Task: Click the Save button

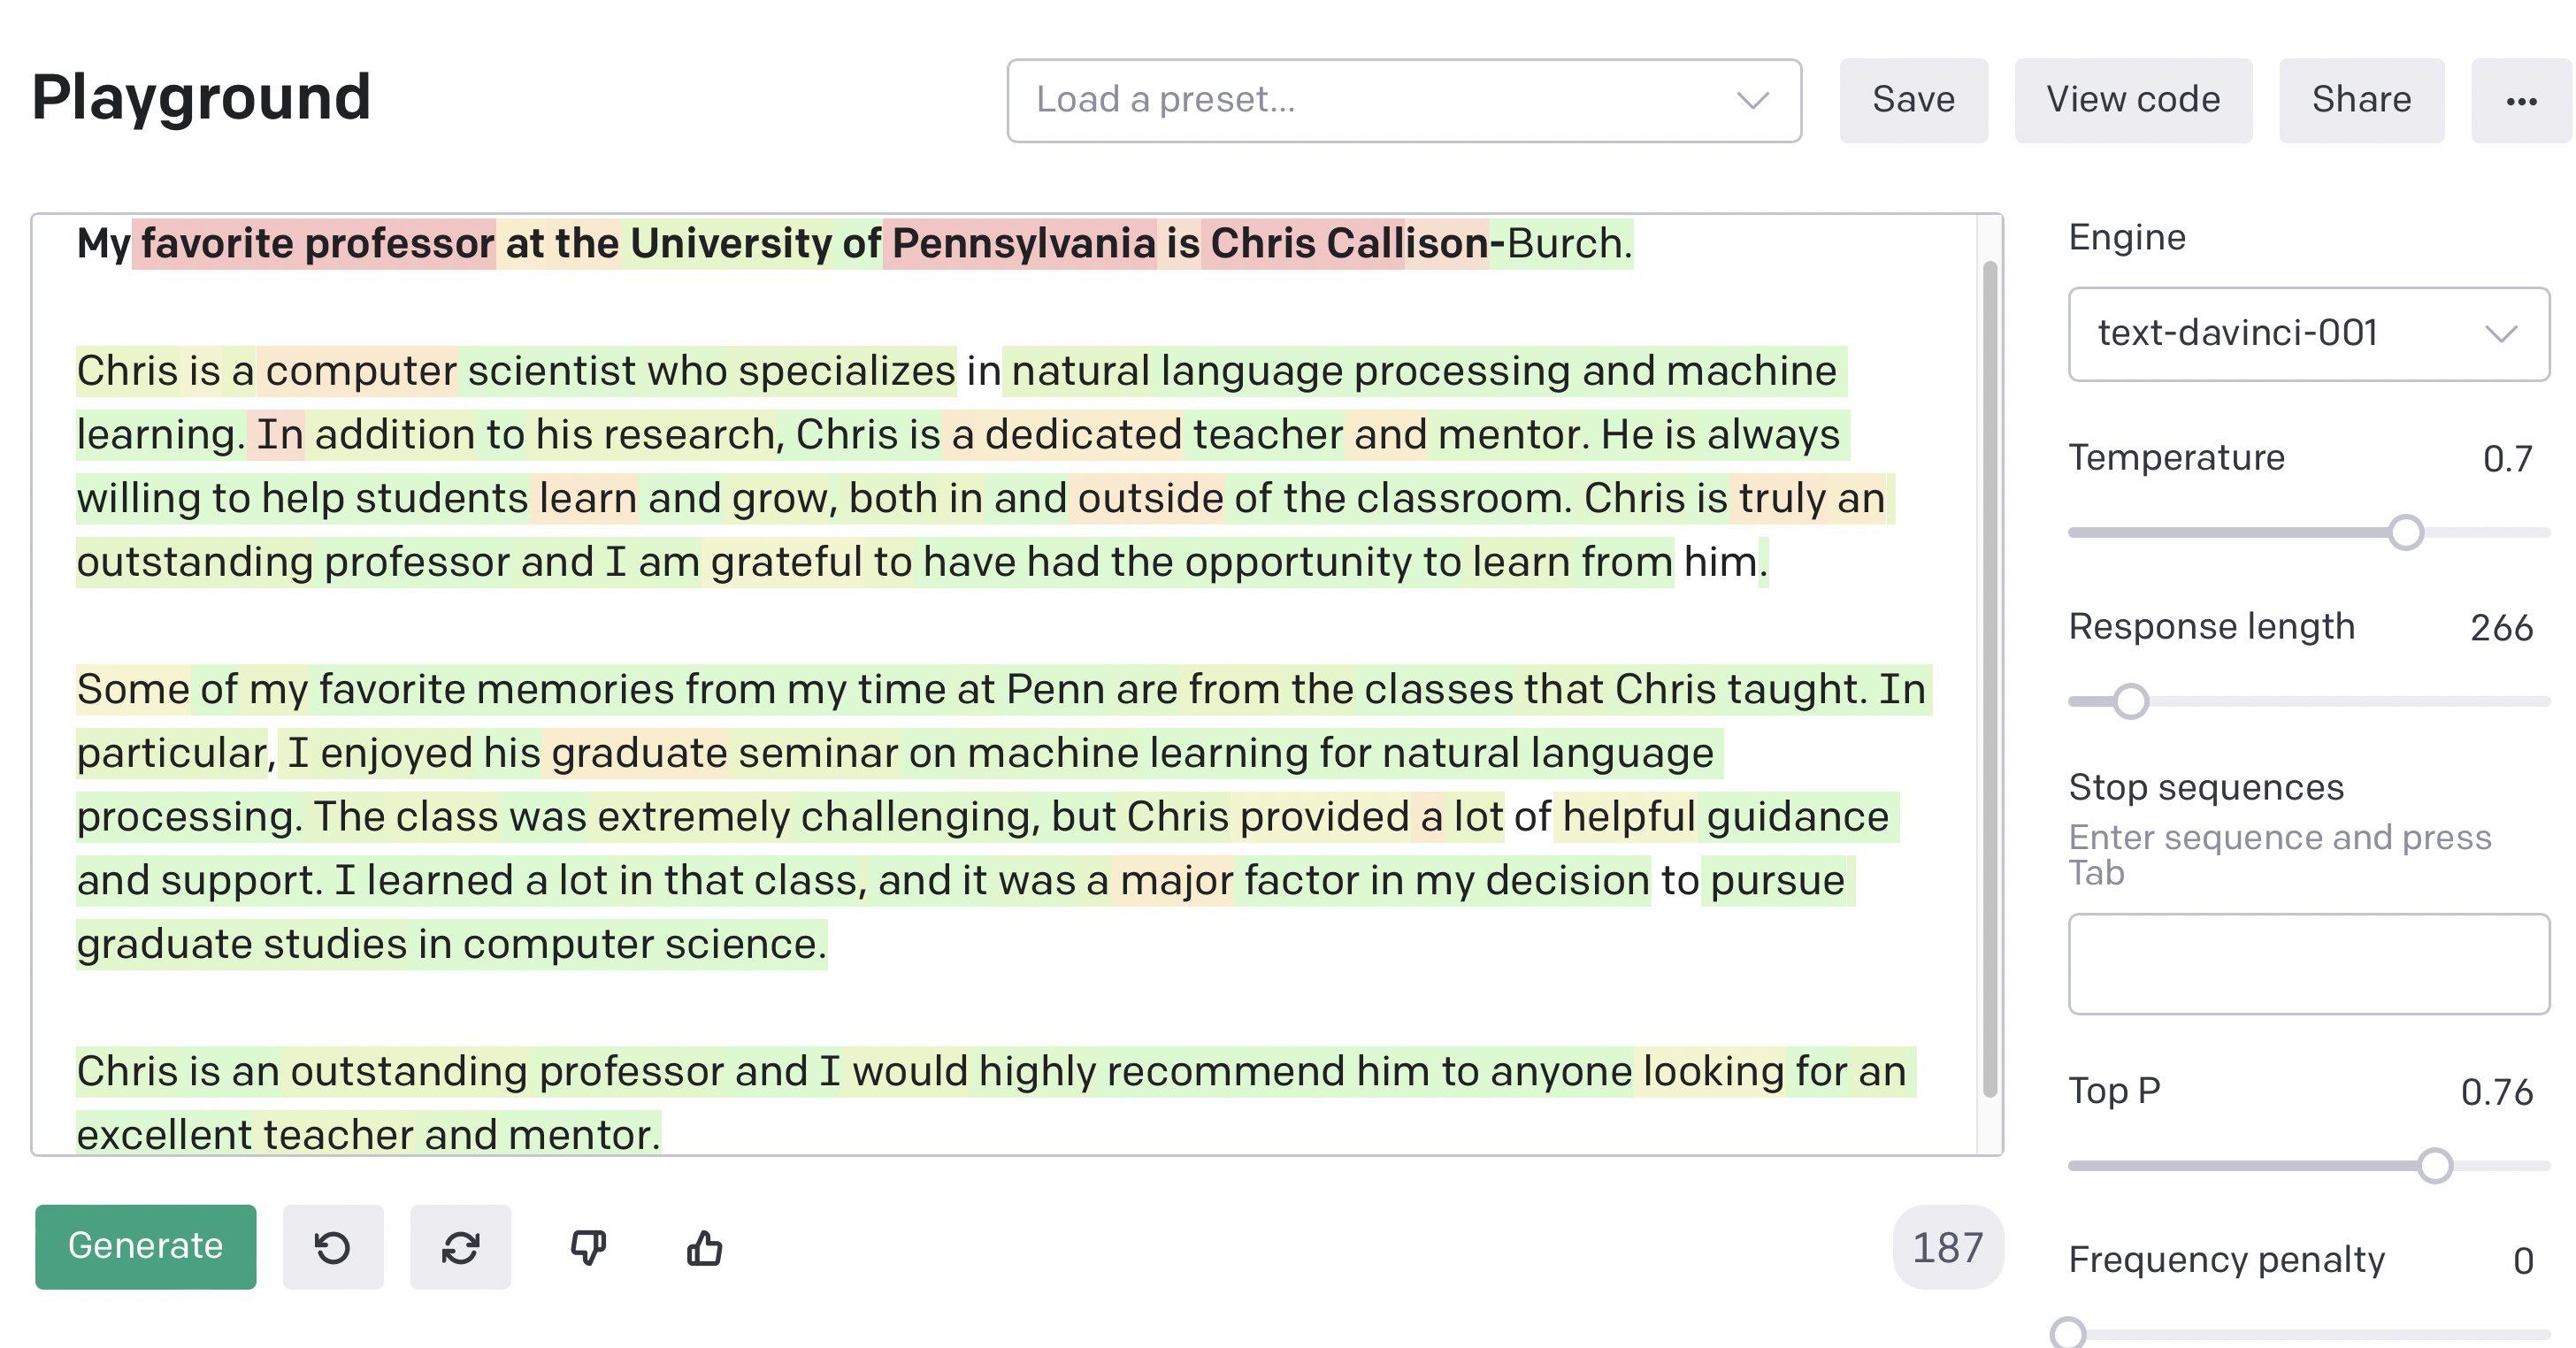Action: coord(1913,100)
